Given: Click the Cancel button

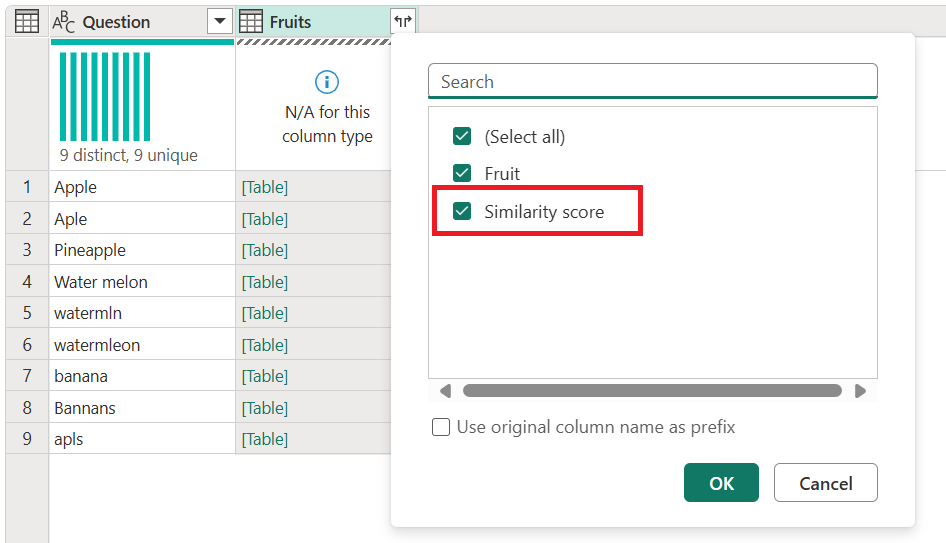Looking at the screenshot, I should tap(825, 483).
